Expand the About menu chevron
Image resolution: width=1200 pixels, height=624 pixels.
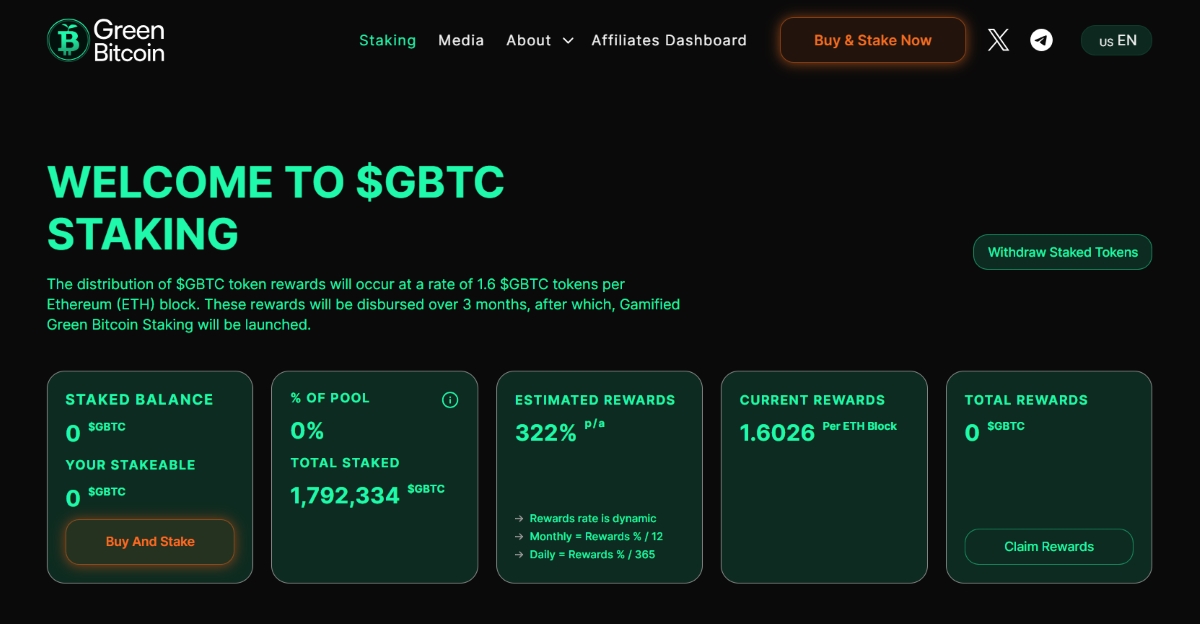[568, 41]
